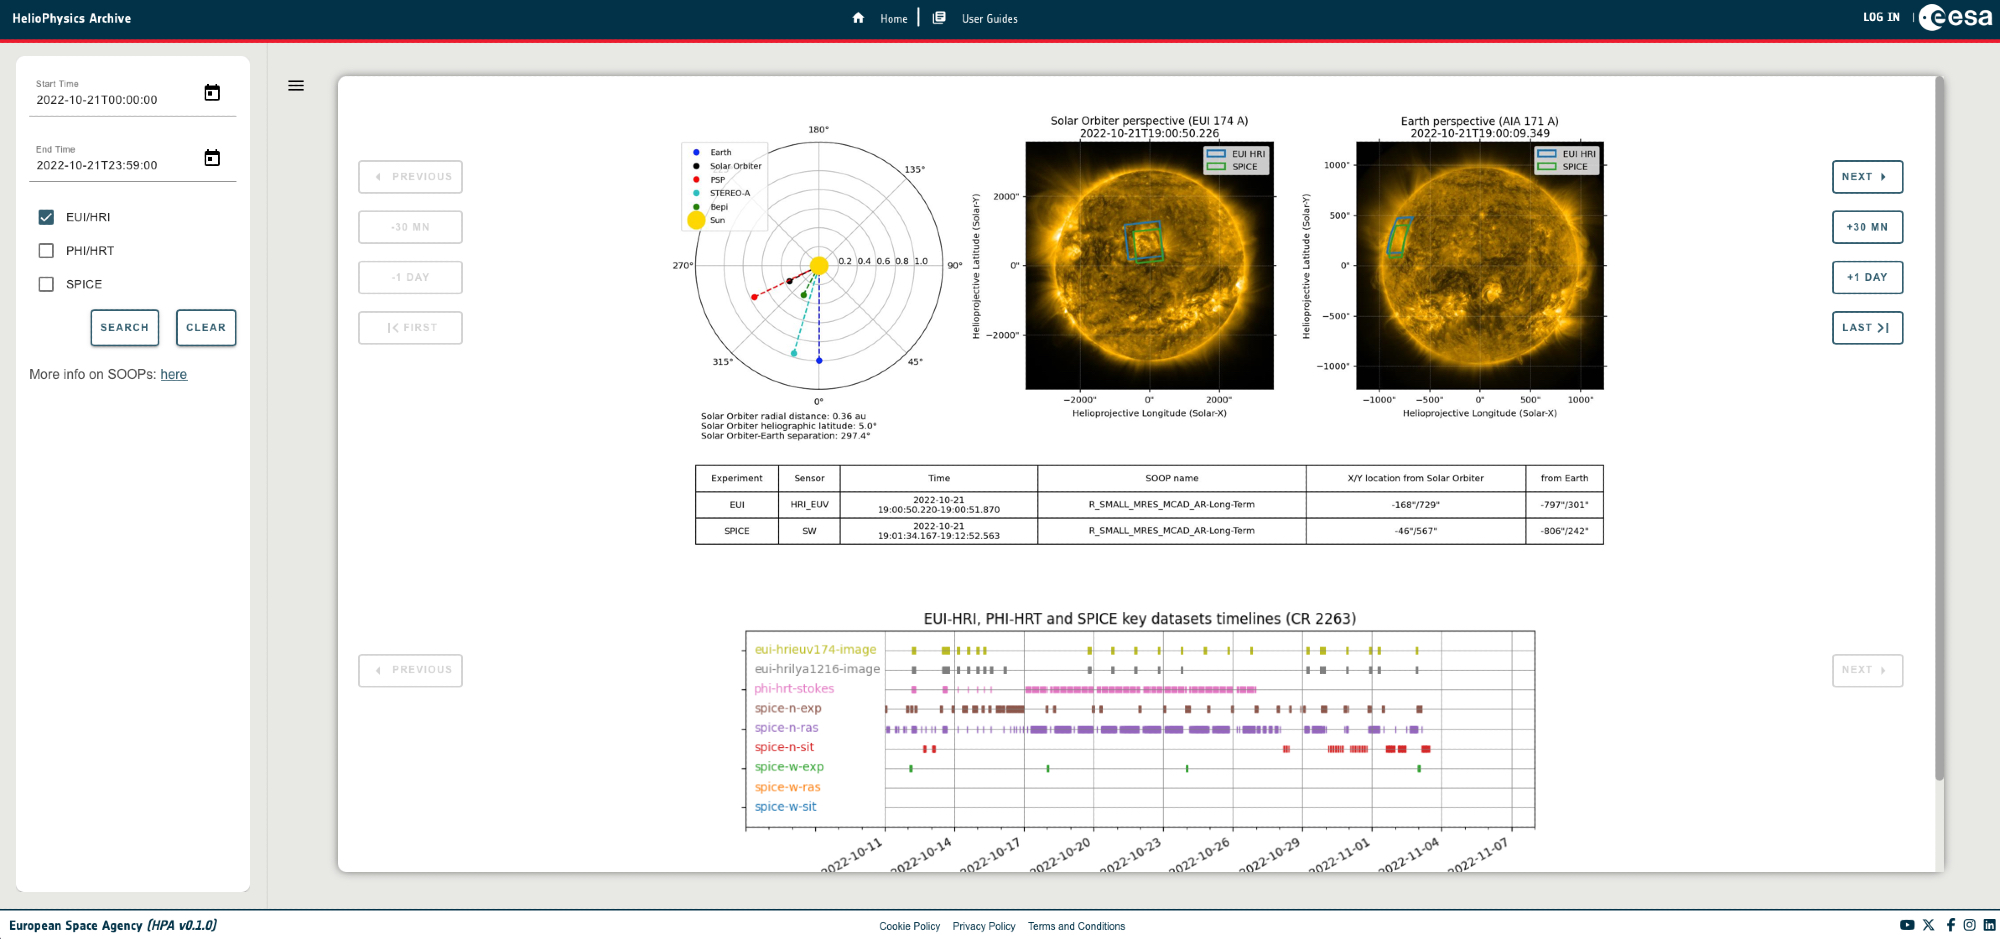2000x939 pixels.
Task: Click the Home house icon
Action: click(x=858, y=18)
